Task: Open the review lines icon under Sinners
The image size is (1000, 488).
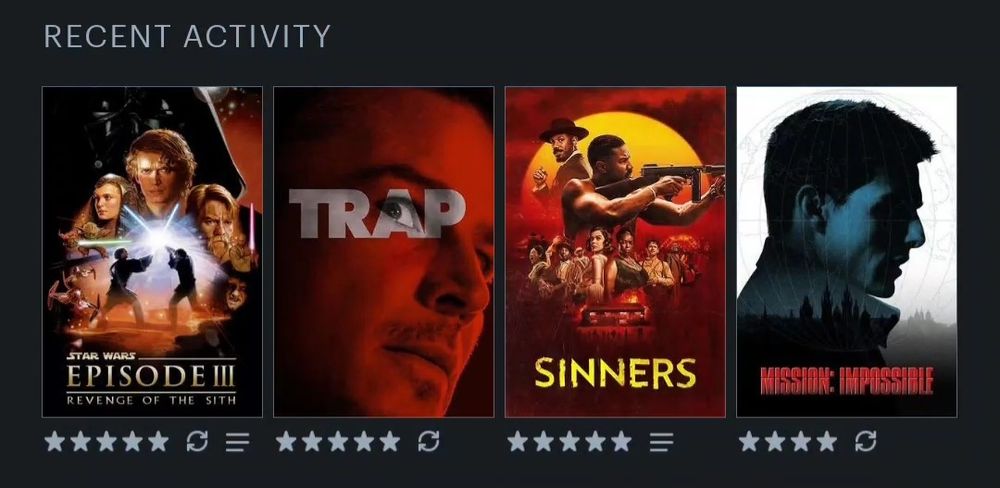Action: tap(661, 441)
